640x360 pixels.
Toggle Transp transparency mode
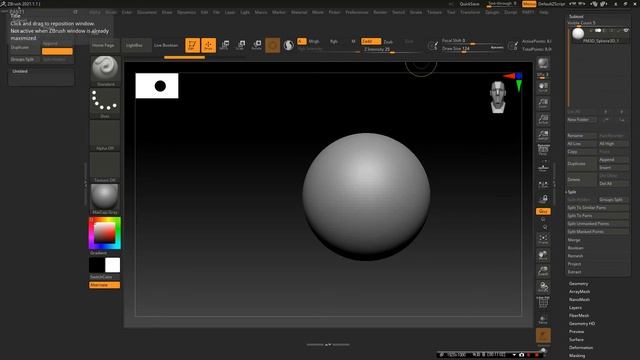point(543,319)
